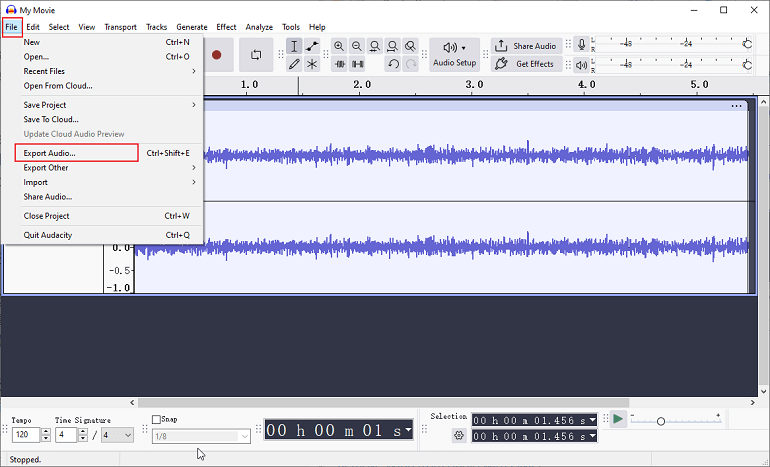The width and height of the screenshot is (770, 467).
Task: Click the recording level meter slider
Action: pos(747,44)
